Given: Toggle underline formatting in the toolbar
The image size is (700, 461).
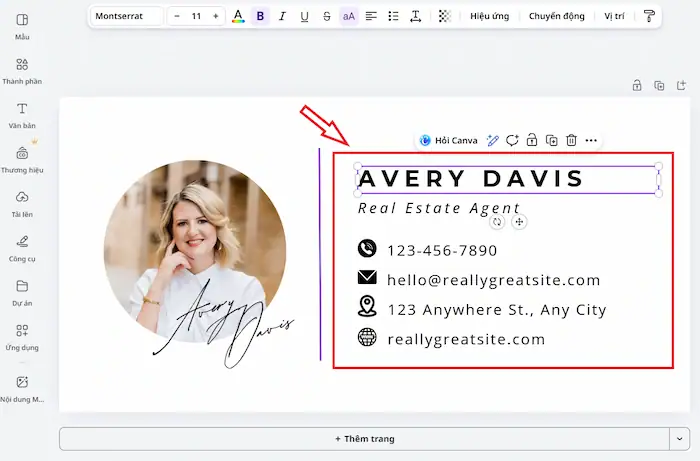Looking at the screenshot, I should tap(304, 16).
